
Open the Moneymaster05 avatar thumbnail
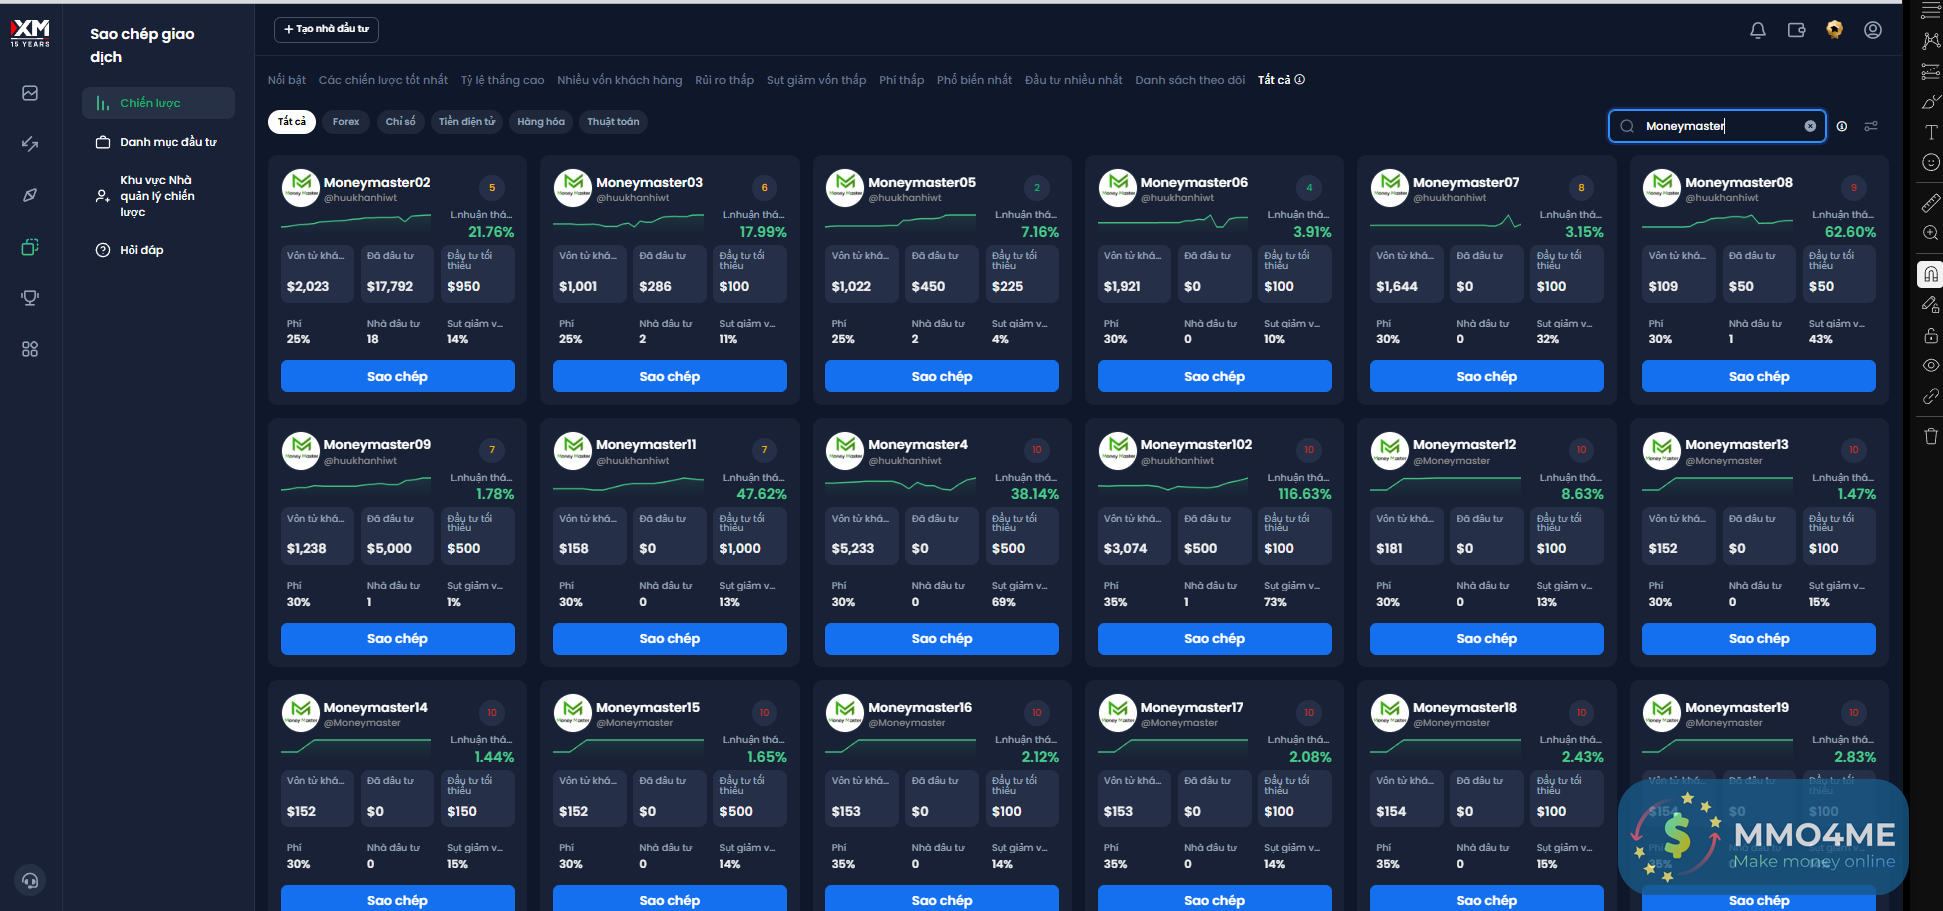pyautogui.click(x=845, y=188)
